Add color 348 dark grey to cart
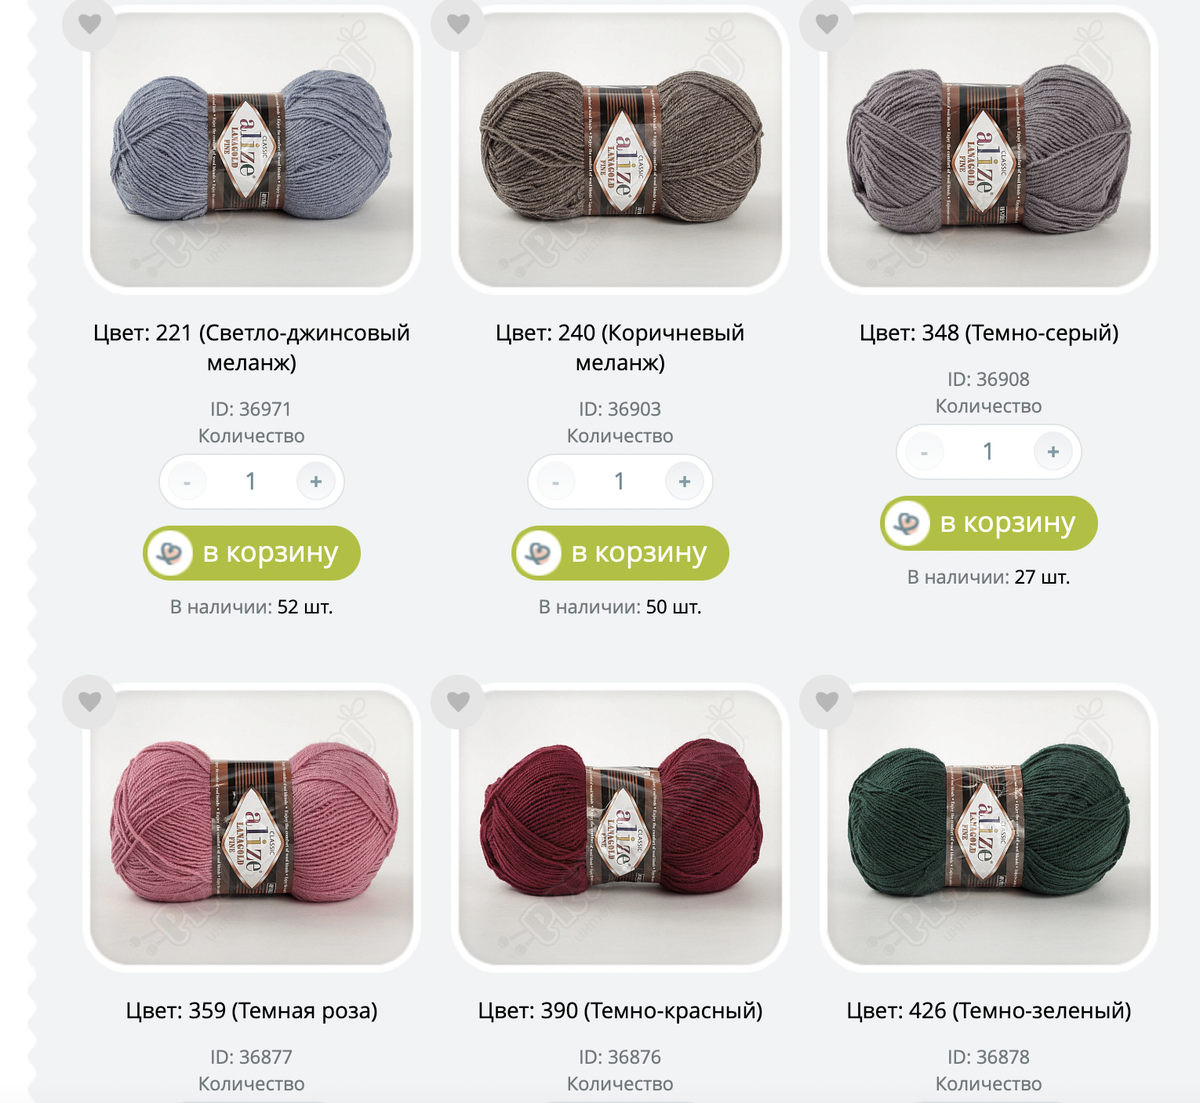 pos(989,523)
